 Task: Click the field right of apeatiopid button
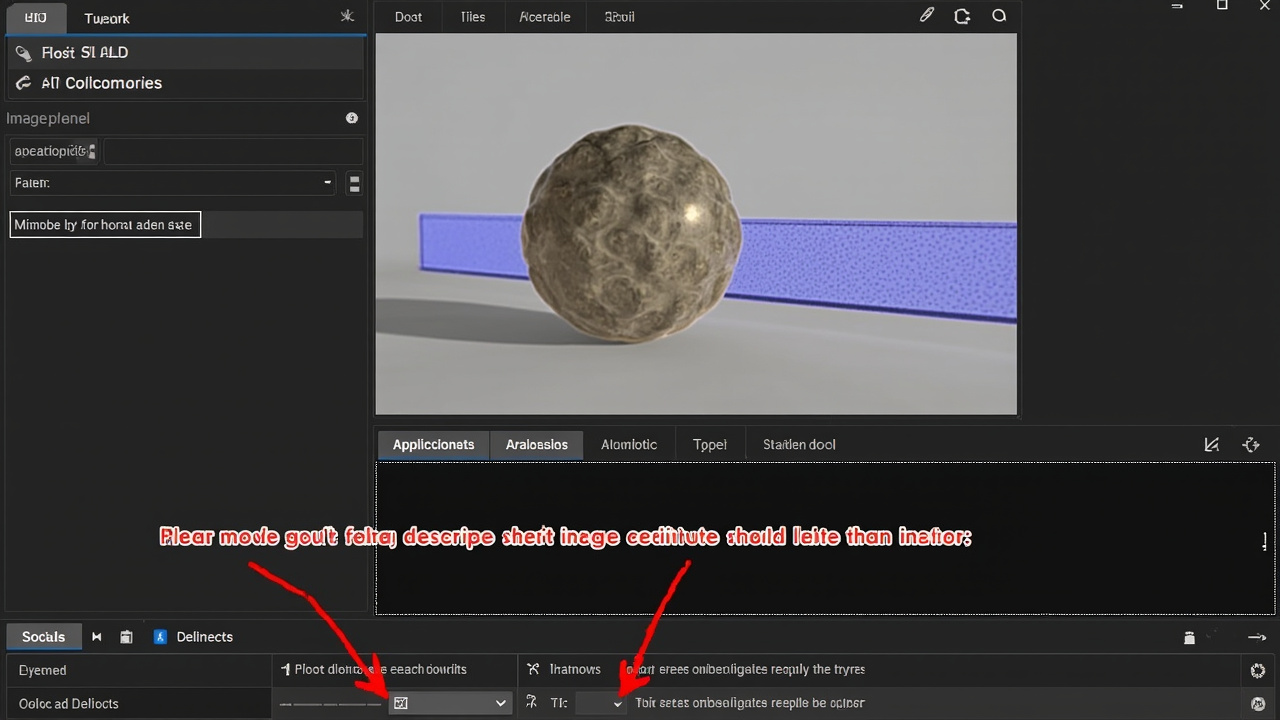click(x=233, y=151)
